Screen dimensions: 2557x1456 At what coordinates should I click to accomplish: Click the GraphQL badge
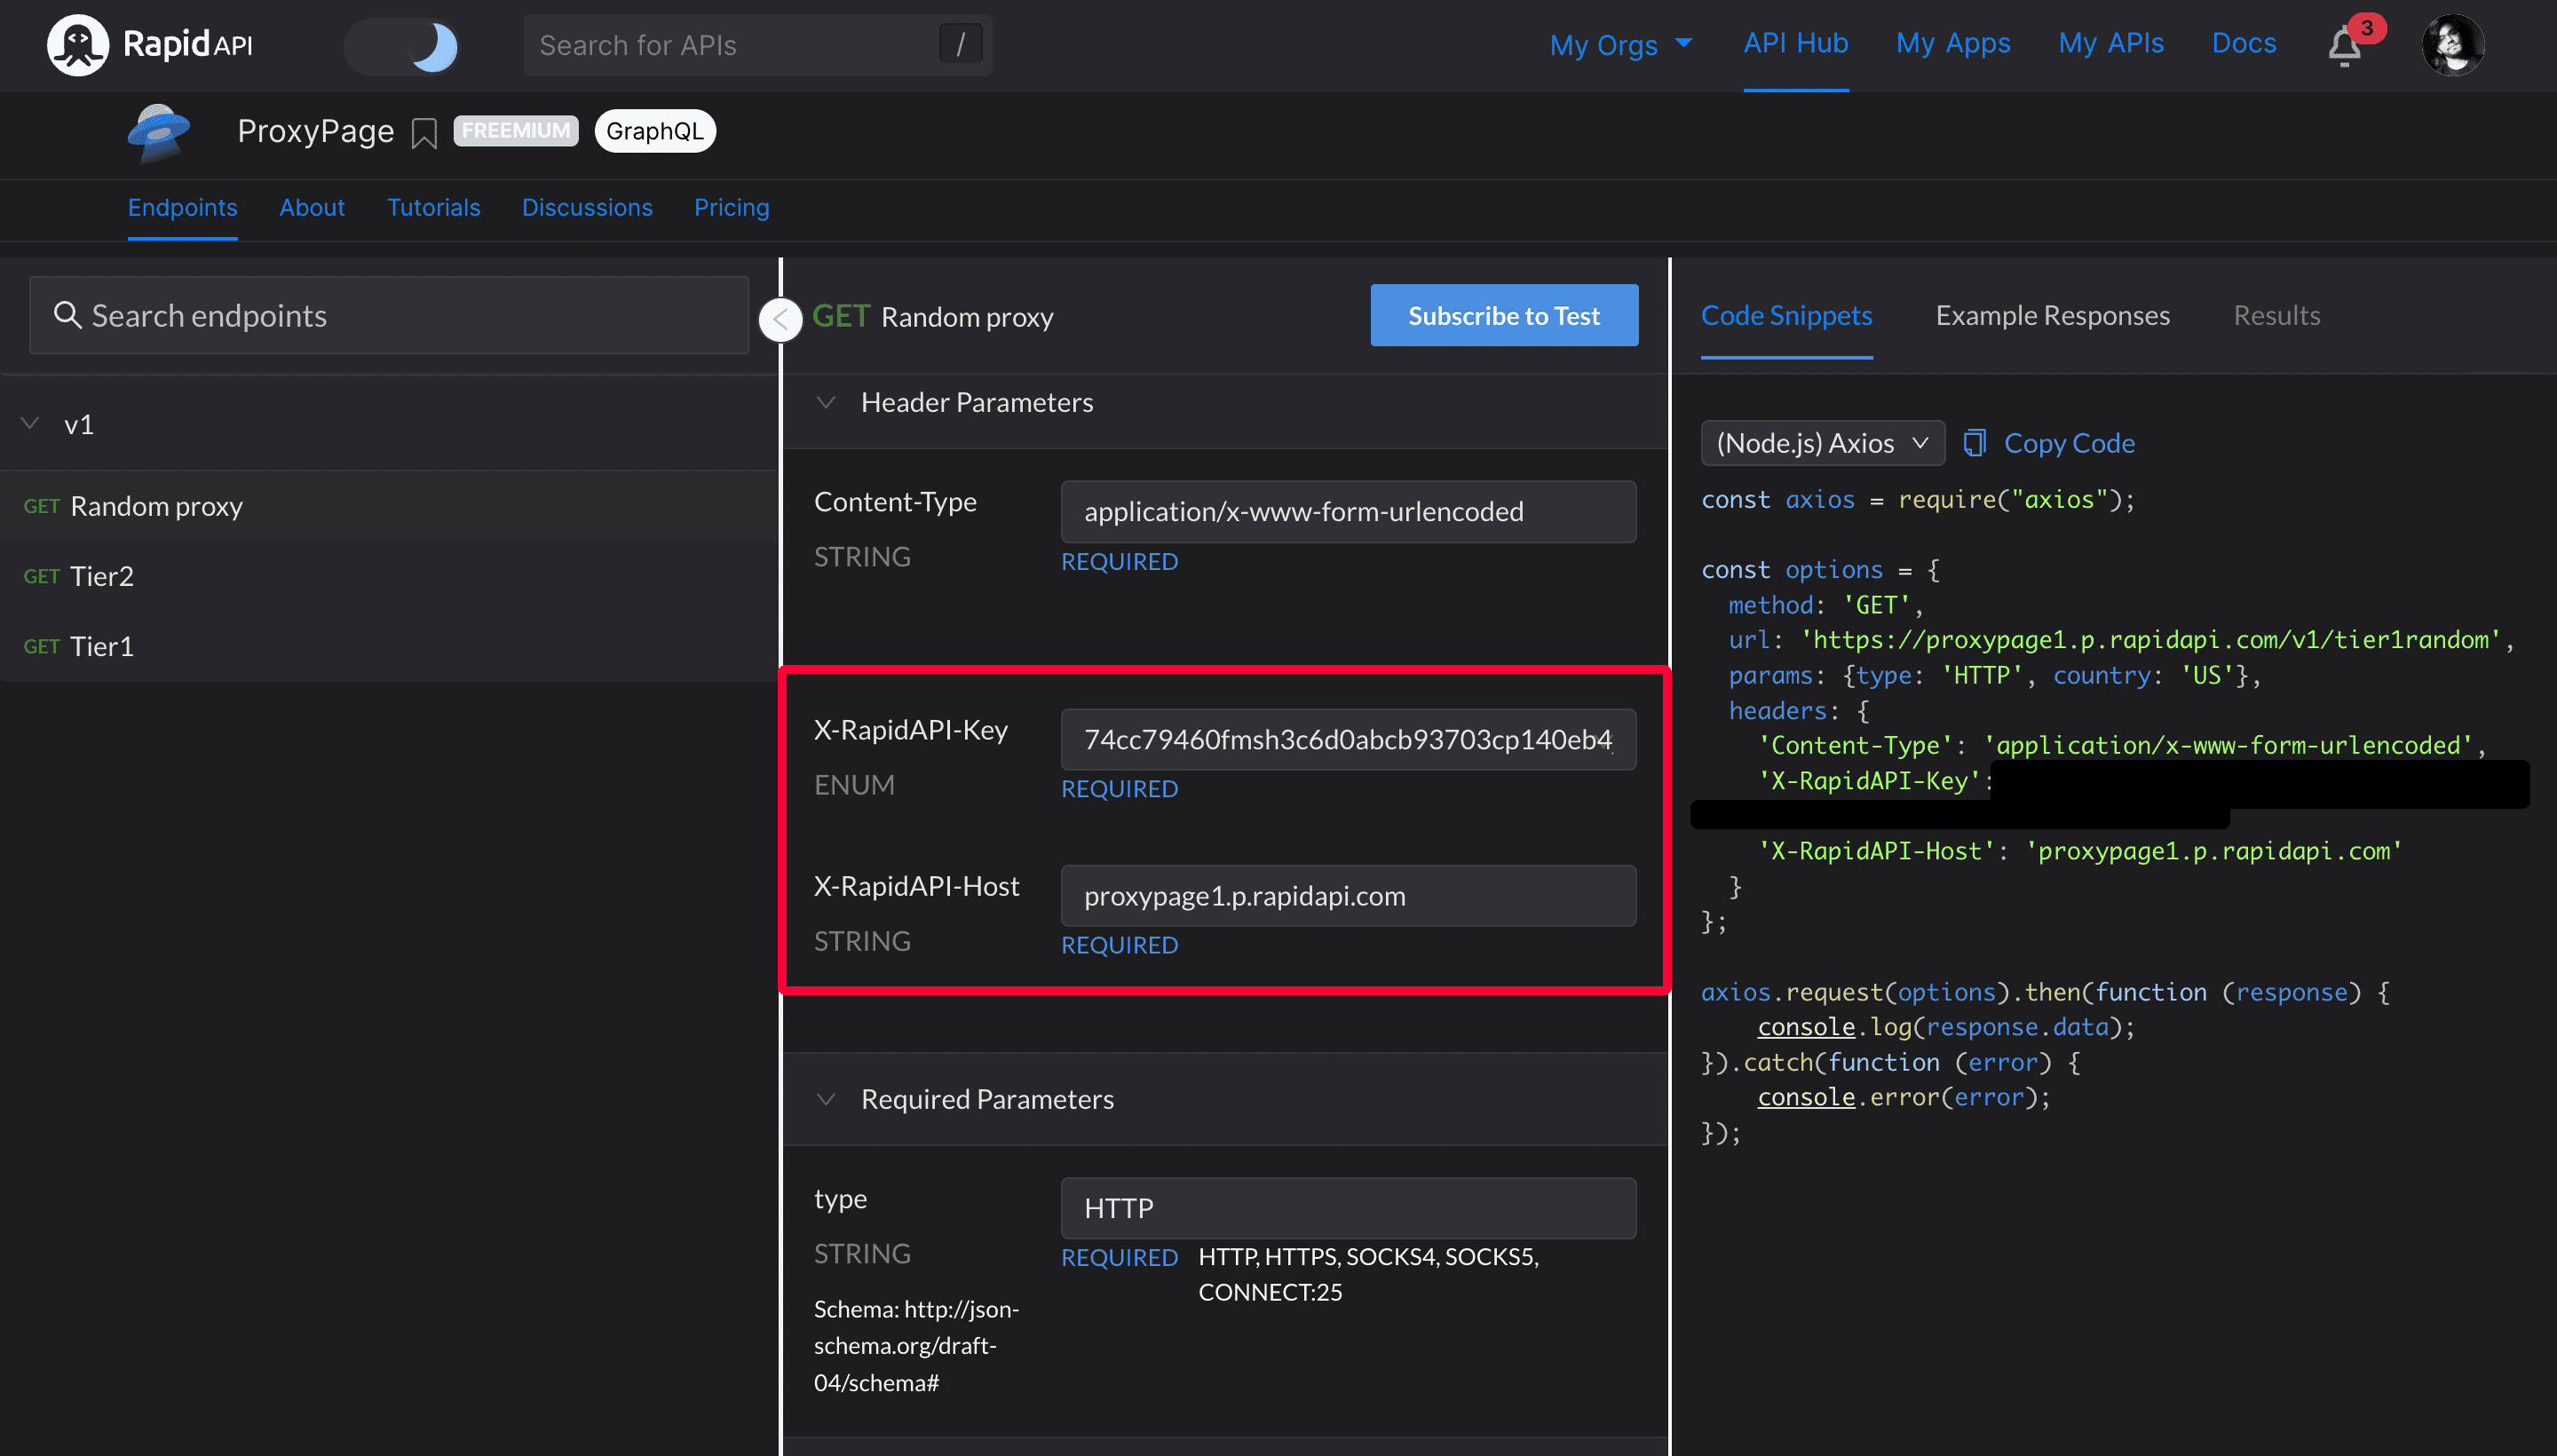tap(655, 131)
